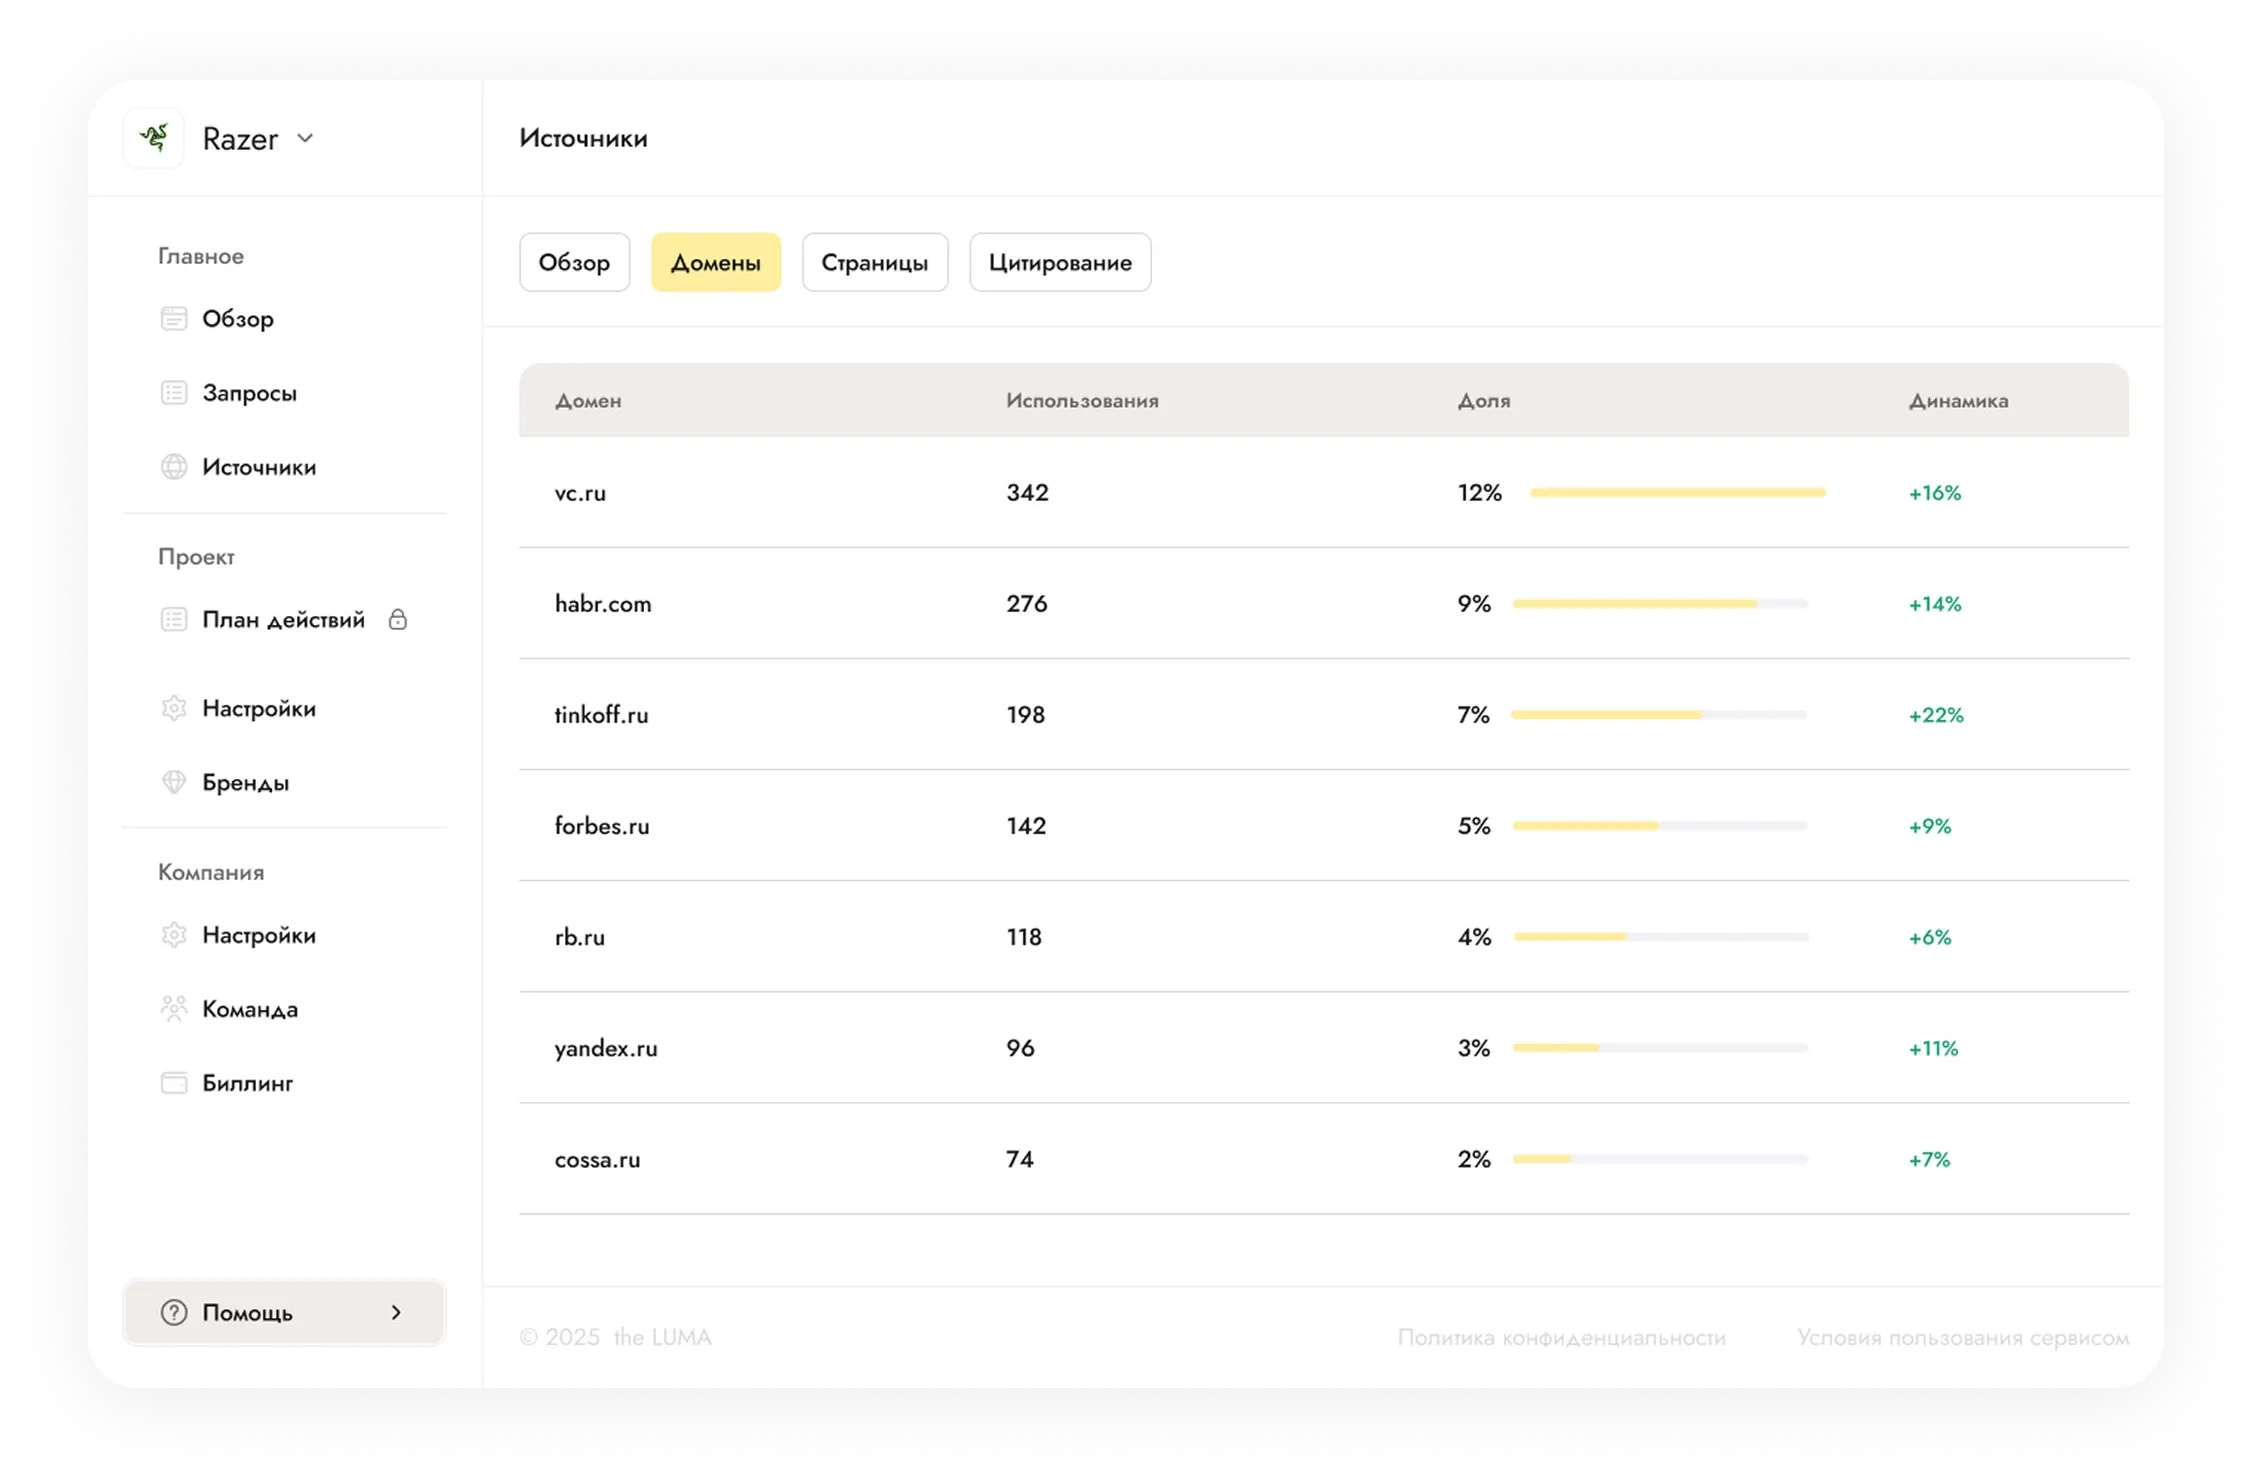
Task: Click the Источники globe icon
Action: [x=174, y=467]
